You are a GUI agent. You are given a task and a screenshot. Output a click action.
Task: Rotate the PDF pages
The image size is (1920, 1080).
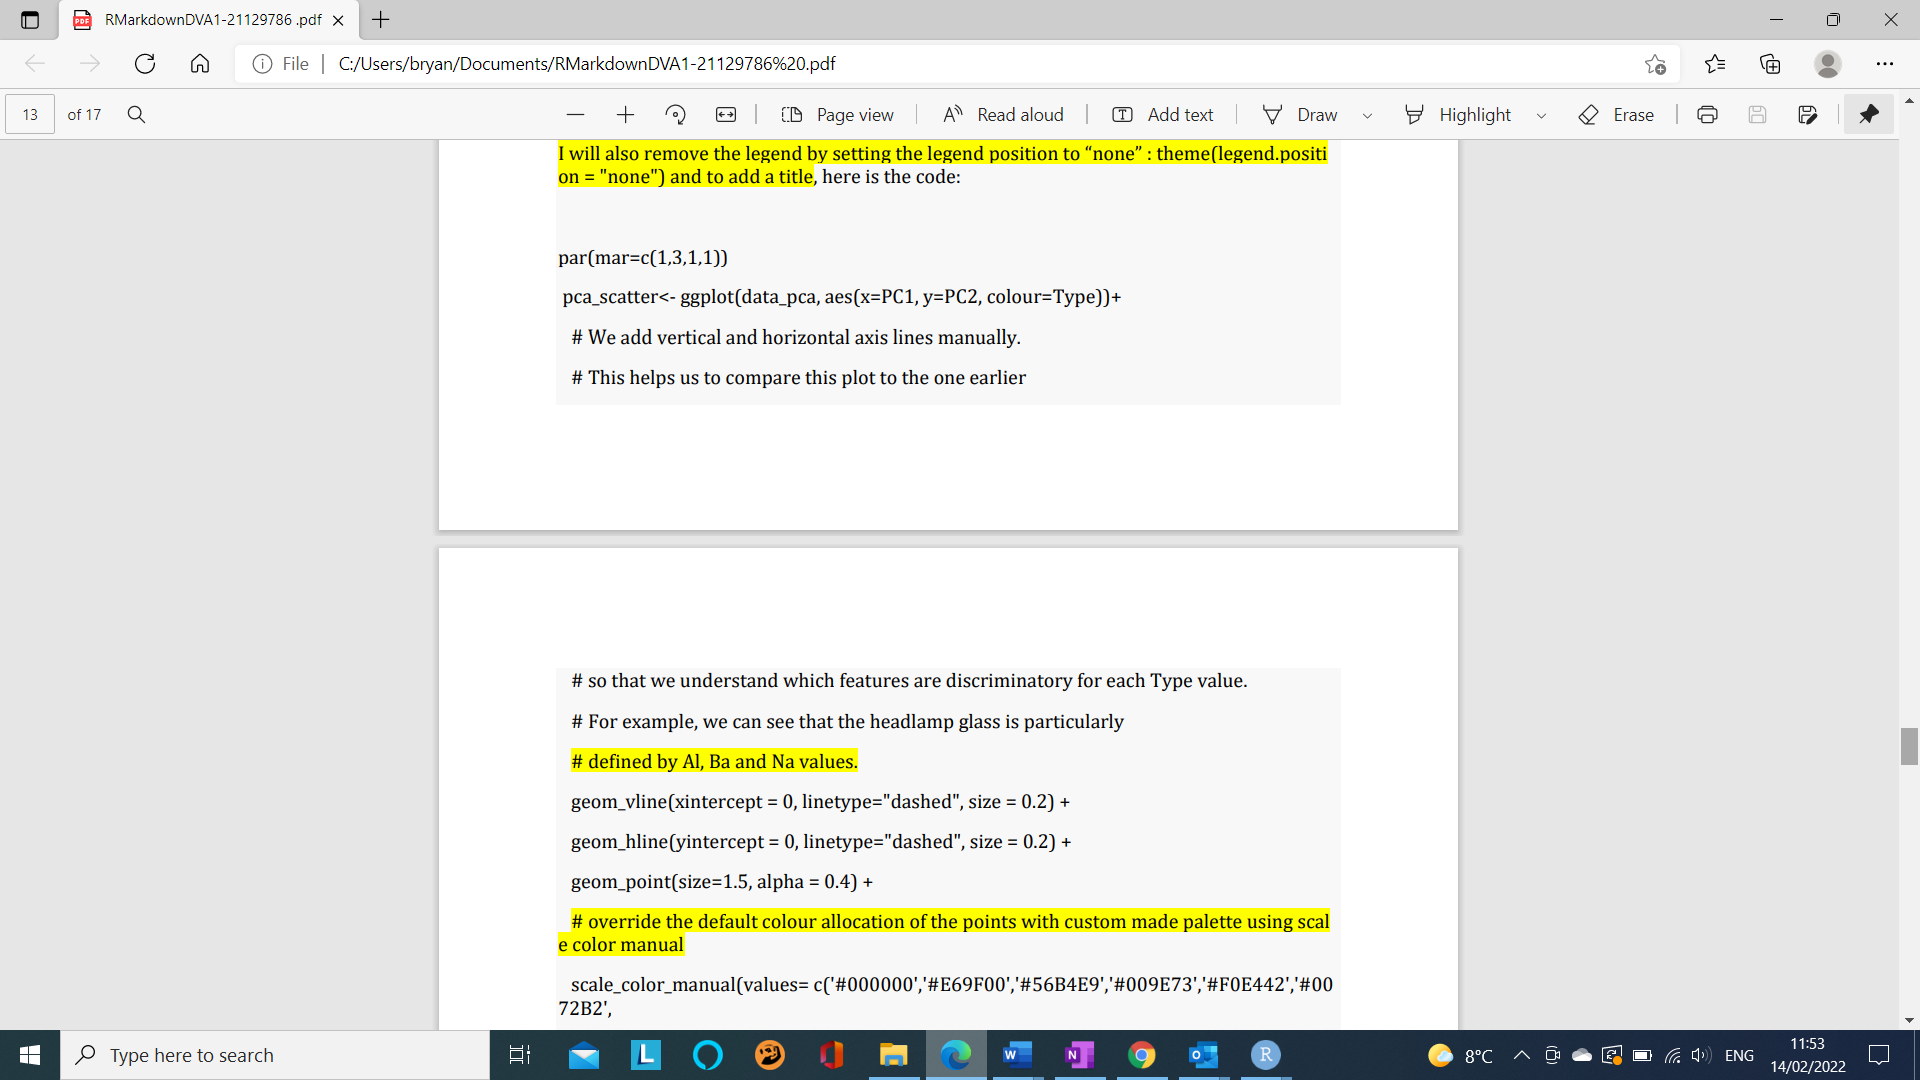[x=676, y=114]
